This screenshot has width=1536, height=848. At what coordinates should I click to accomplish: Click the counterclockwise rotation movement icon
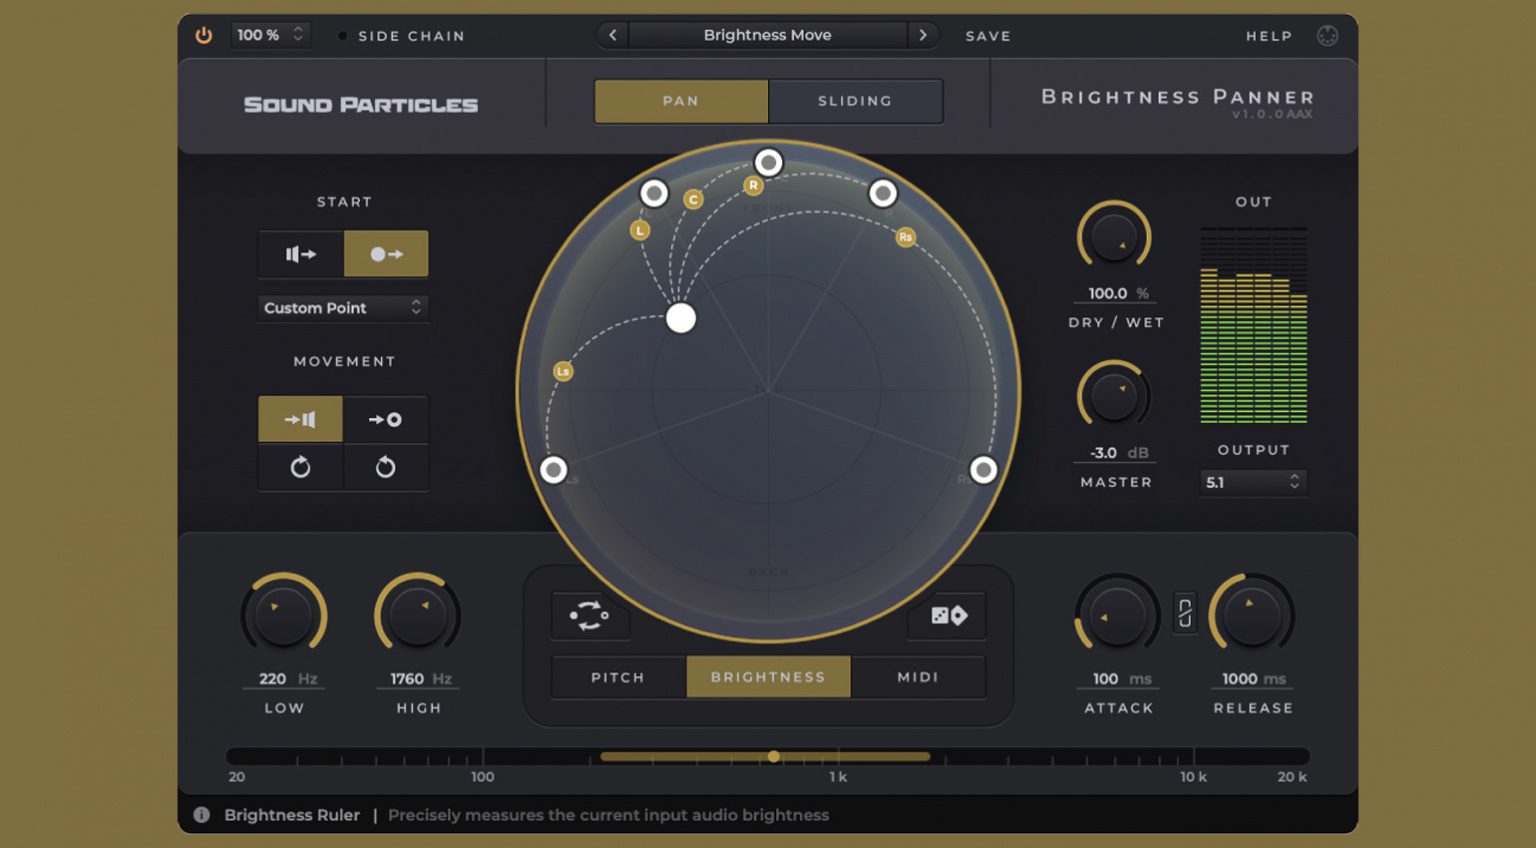pyautogui.click(x=387, y=468)
